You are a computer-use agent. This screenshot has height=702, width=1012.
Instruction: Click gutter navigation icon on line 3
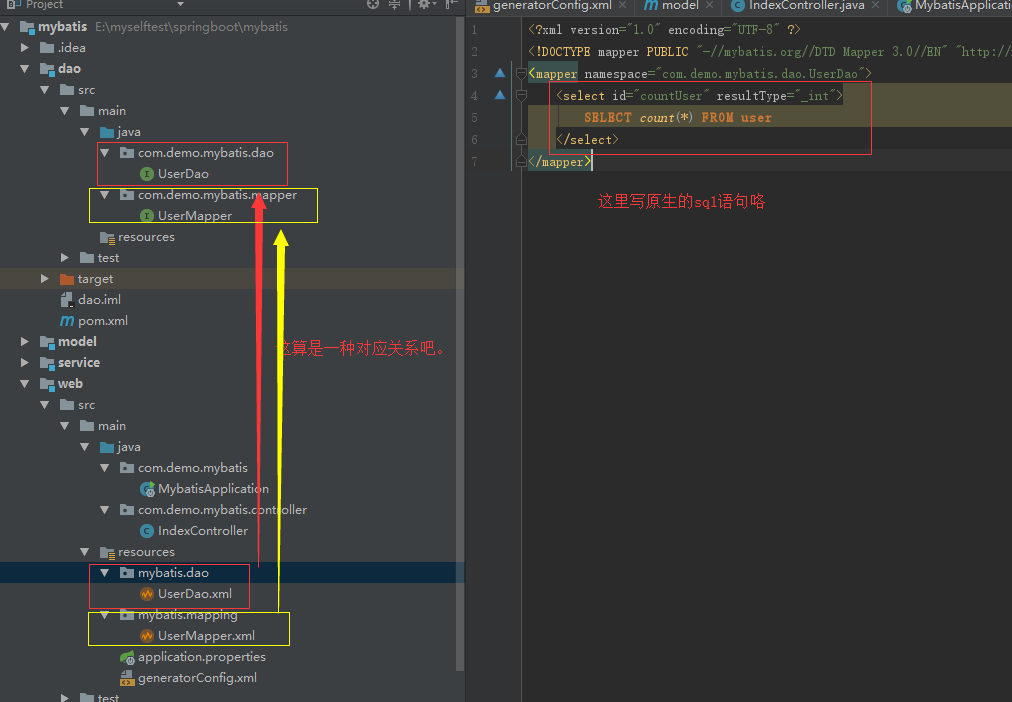point(500,73)
